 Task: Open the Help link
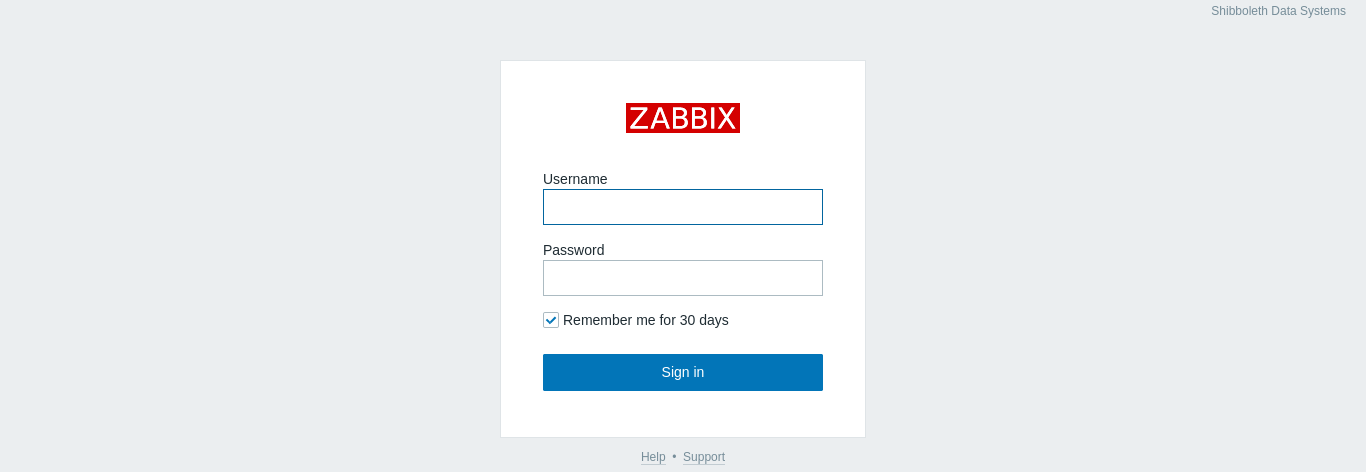[653, 457]
